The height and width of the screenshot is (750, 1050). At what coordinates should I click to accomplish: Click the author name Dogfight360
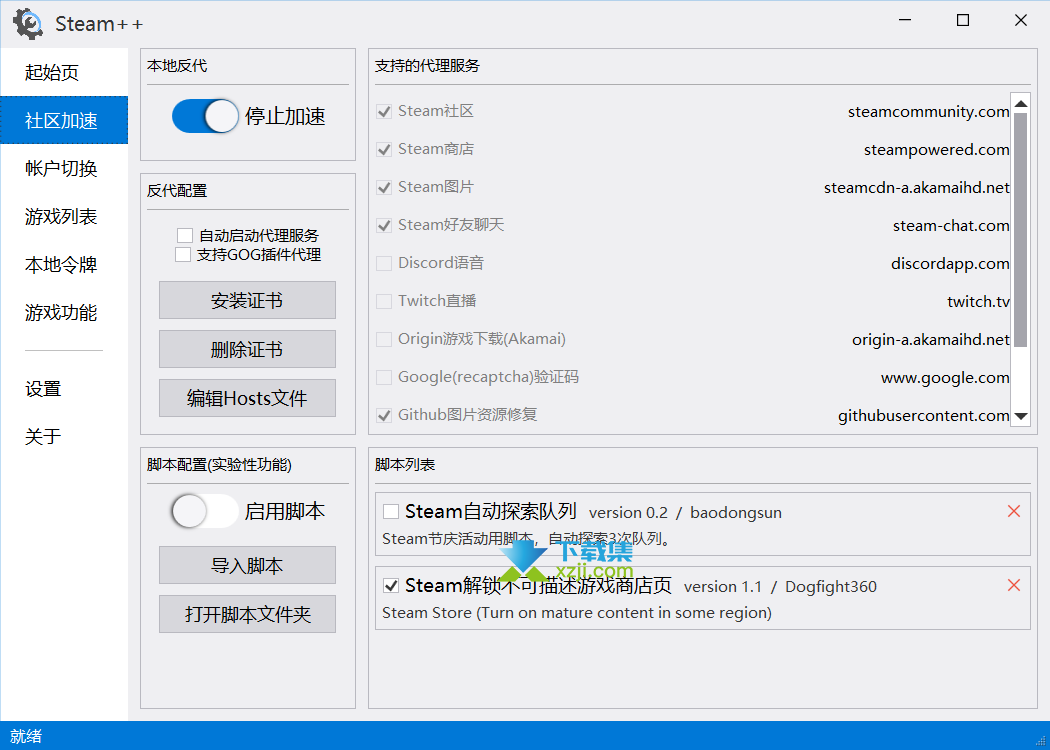(x=830, y=587)
